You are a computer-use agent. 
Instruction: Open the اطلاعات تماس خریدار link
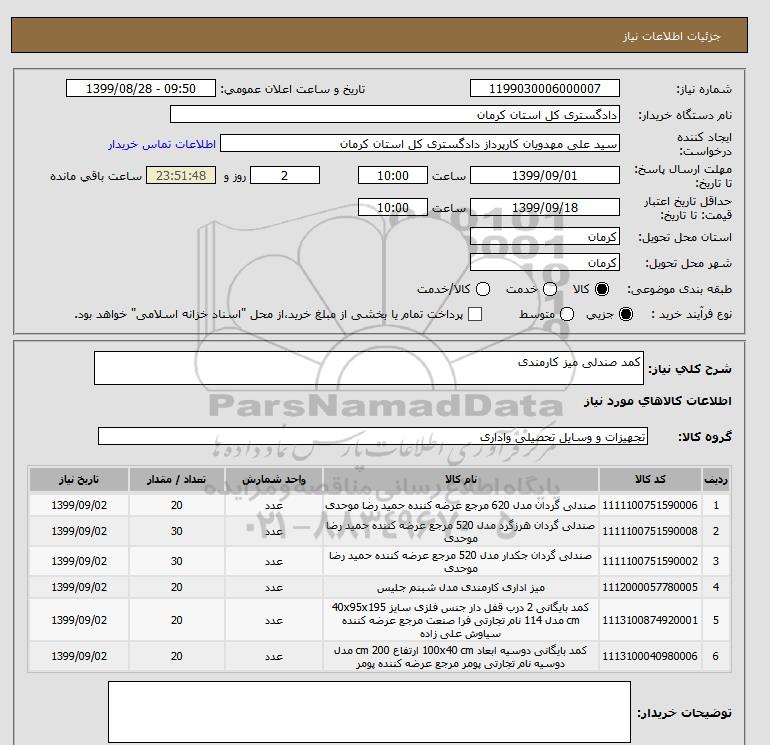pos(162,144)
